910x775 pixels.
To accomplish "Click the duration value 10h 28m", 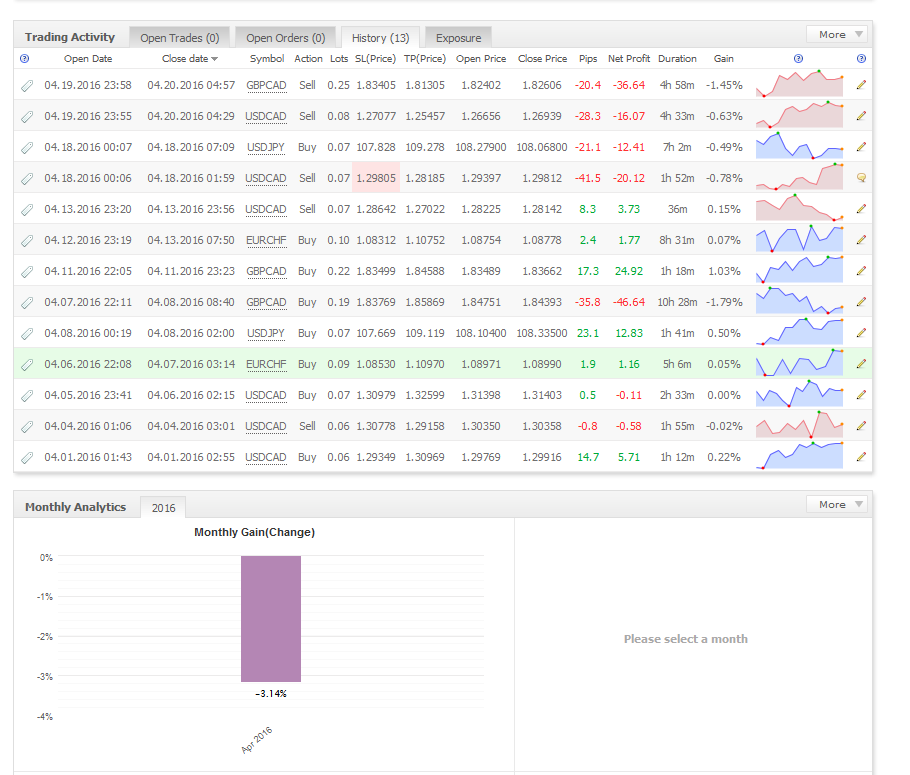I will click(677, 302).
